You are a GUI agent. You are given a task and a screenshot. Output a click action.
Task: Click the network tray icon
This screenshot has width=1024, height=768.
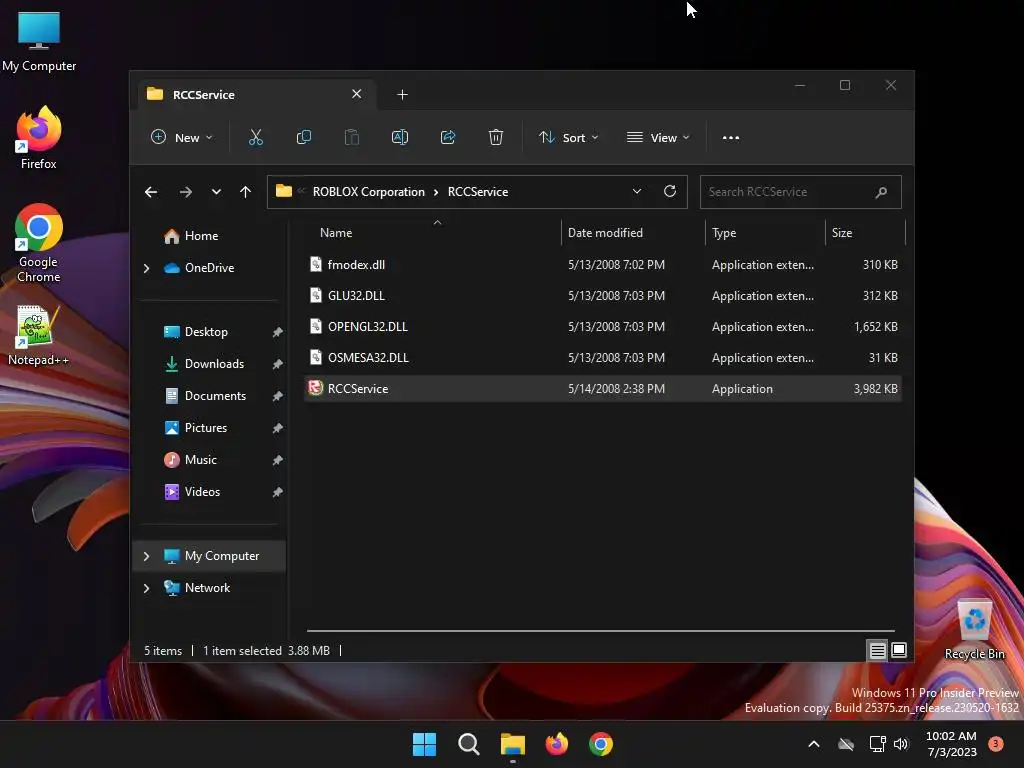coord(877,744)
